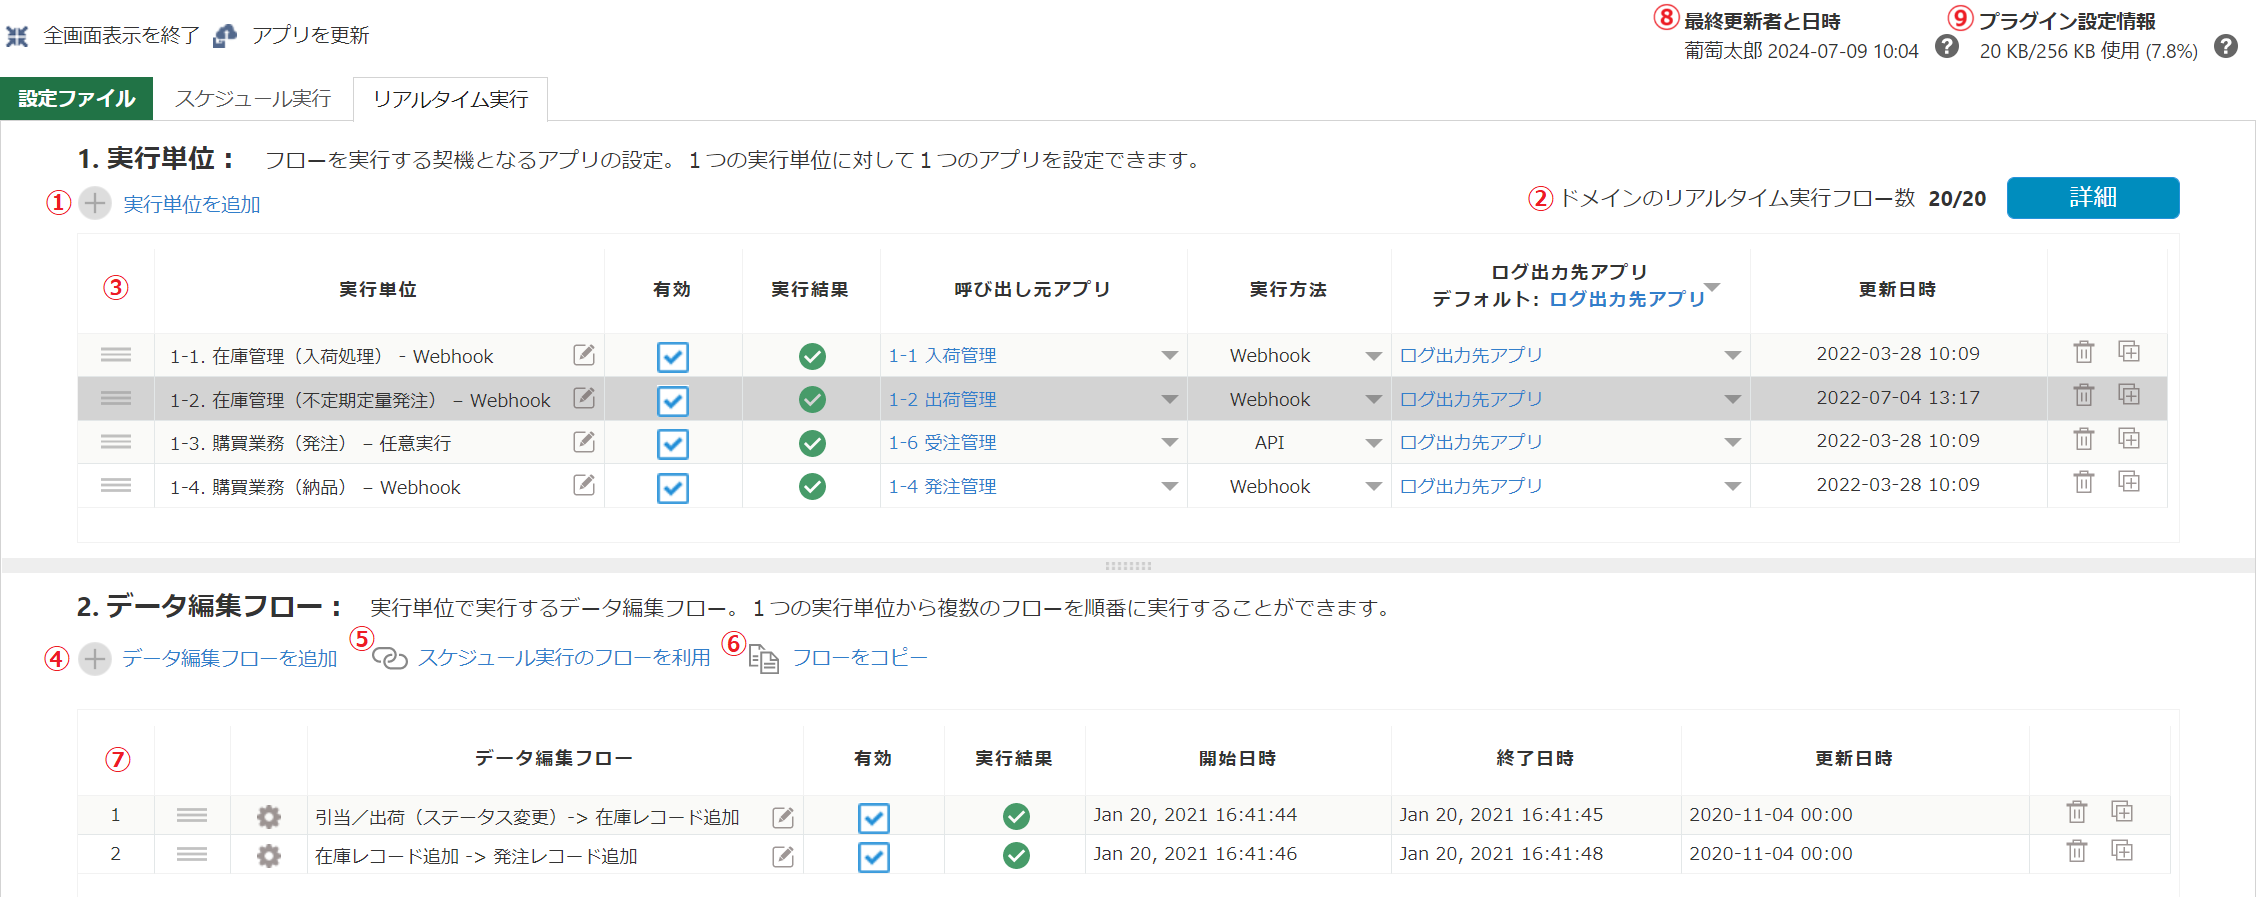This screenshot has width=2256, height=898.
Task: Toggle enabled checkbox for 1-4 row
Action: [673, 488]
